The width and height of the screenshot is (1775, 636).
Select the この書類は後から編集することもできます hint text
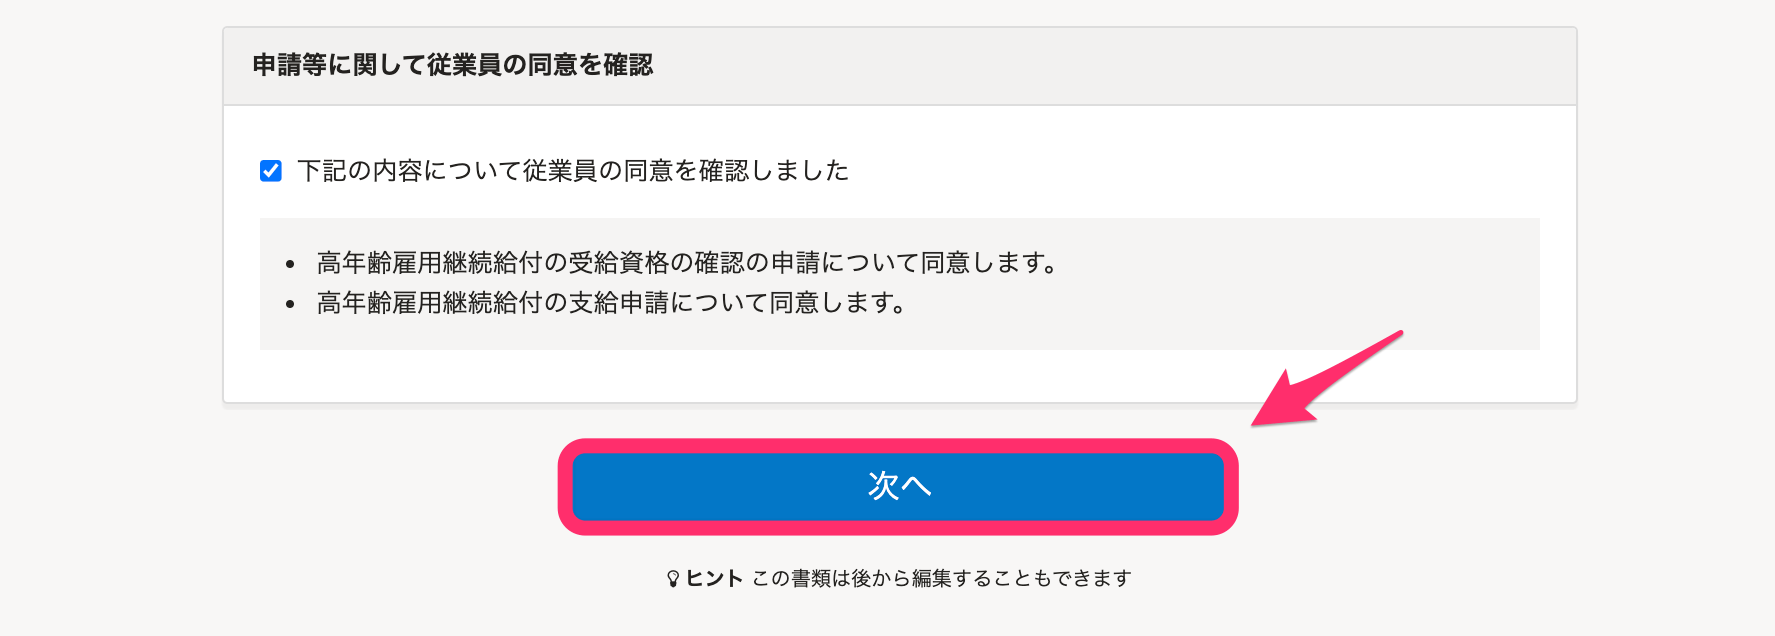pyautogui.click(x=942, y=578)
